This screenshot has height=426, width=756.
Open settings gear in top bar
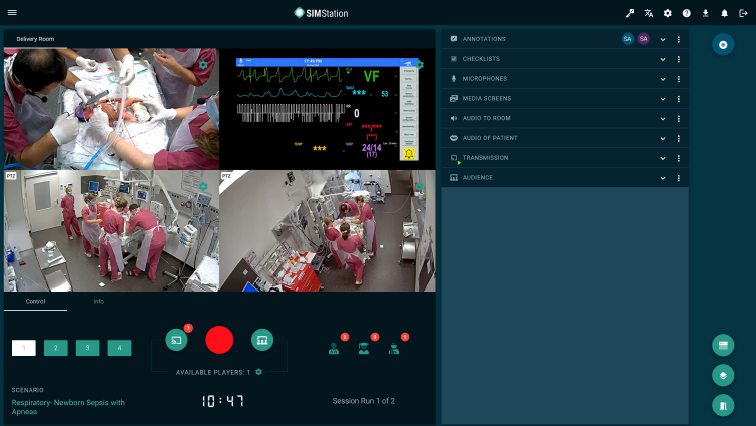pos(668,13)
